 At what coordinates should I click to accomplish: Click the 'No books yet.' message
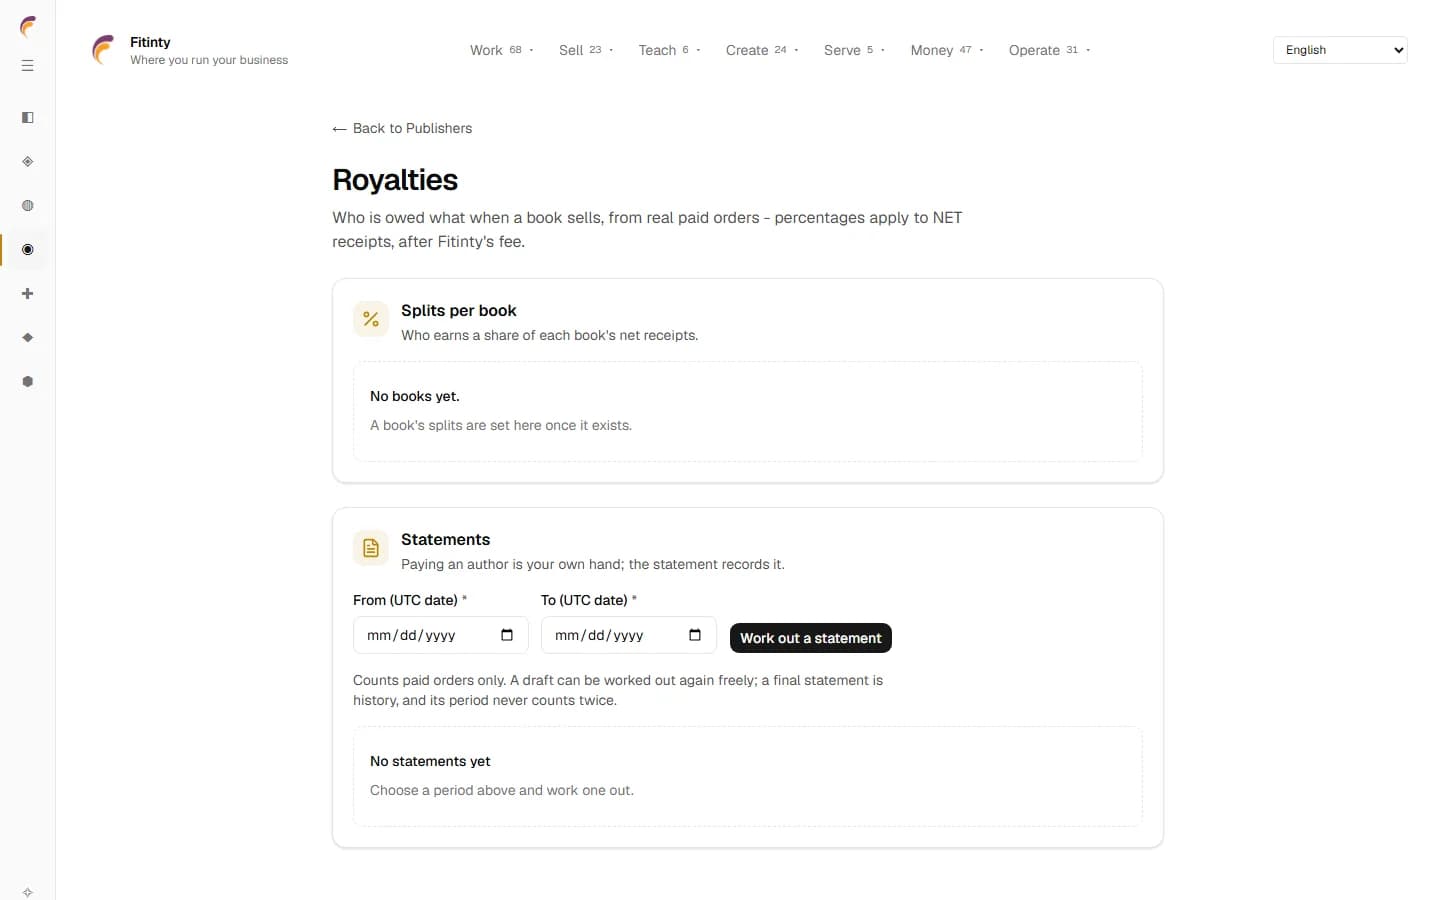click(415, 397)
